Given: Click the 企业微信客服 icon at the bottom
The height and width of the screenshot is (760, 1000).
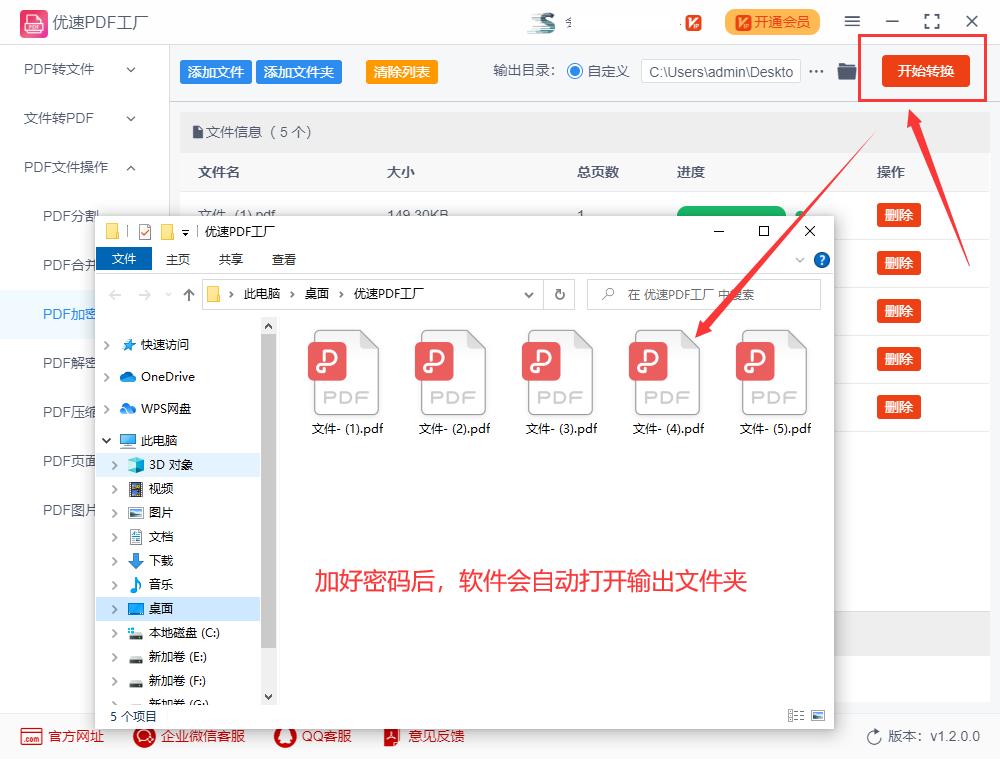Looking at the screenshot, I should pyautogui.click(x=143, y=737).
